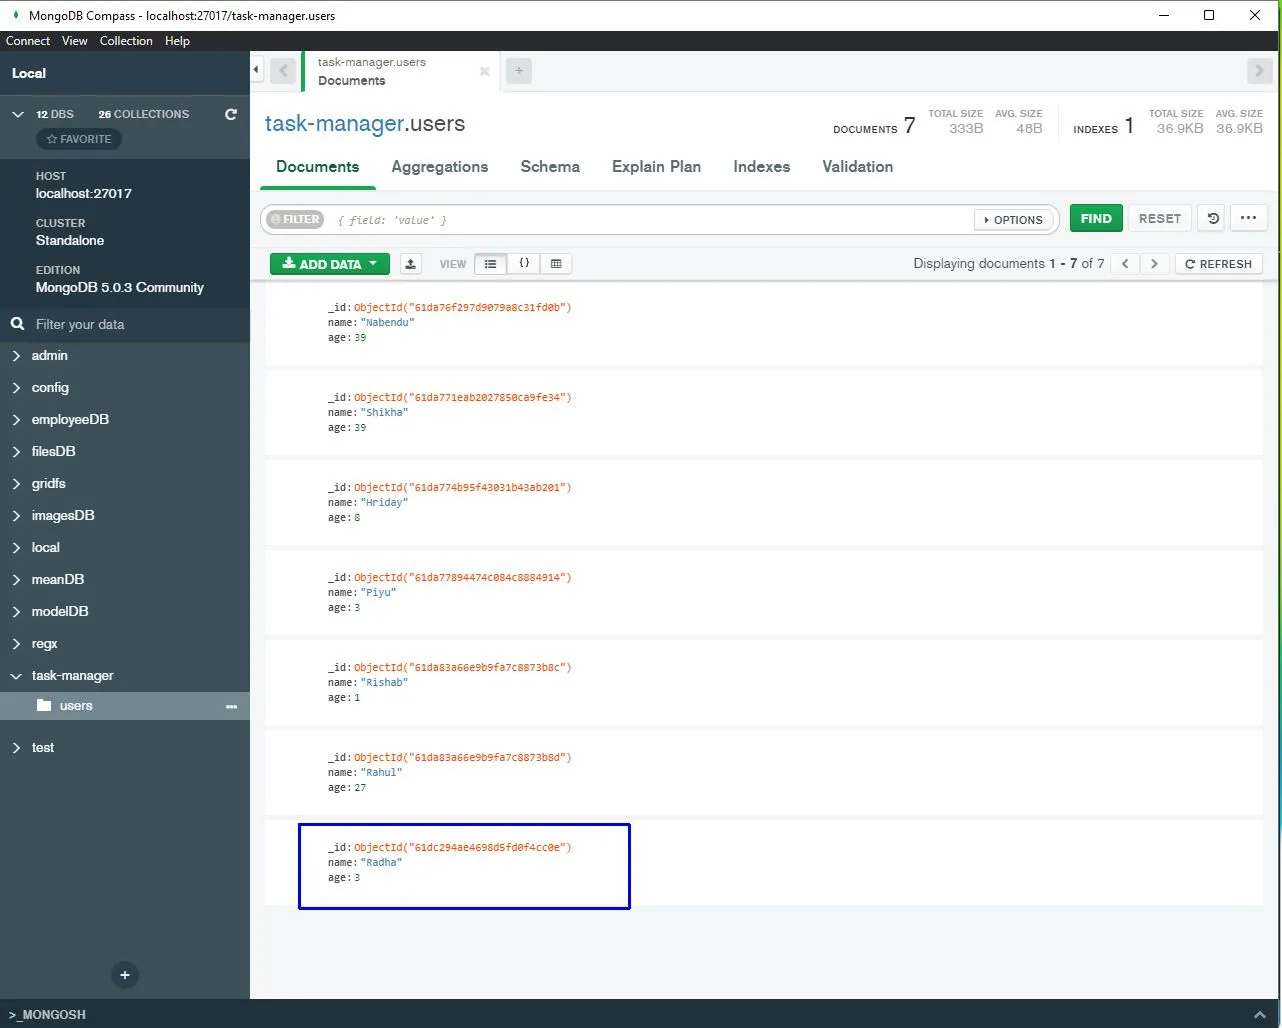Click name value "Hriday"
The width and height of the screenshot is (1282, 1028).
[384, 503]
